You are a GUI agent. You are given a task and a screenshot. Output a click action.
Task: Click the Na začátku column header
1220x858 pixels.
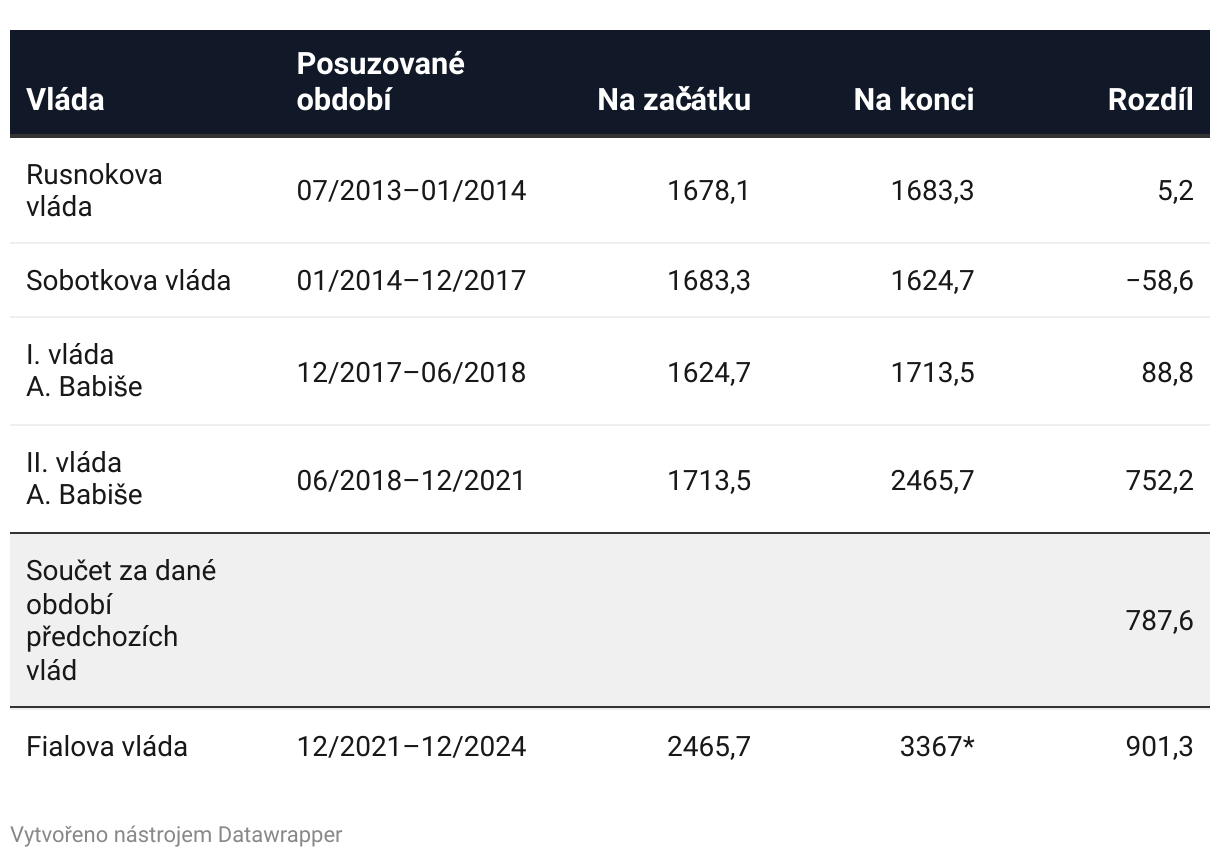[x=673, y=99]
